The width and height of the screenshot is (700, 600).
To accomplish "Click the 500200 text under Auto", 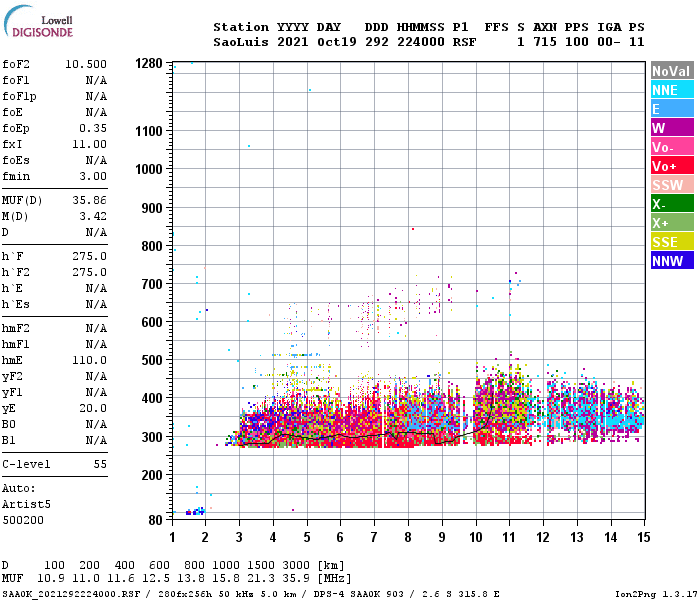I will click(x=23, y=521).
